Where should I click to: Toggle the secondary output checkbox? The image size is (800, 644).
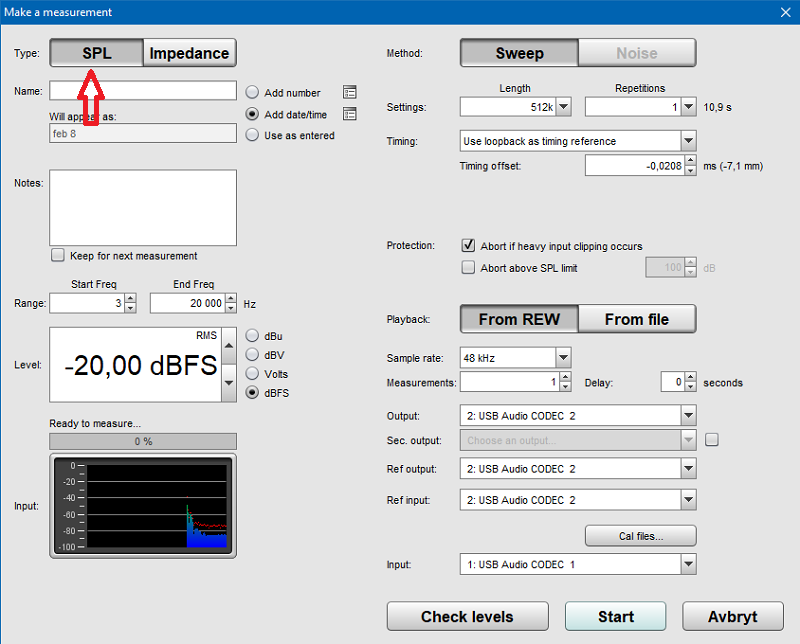coord(712,439)
